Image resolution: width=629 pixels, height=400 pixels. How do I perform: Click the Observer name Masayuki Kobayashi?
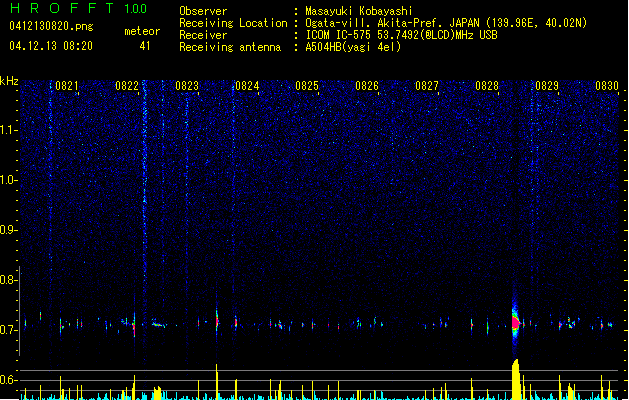[359, 11]
